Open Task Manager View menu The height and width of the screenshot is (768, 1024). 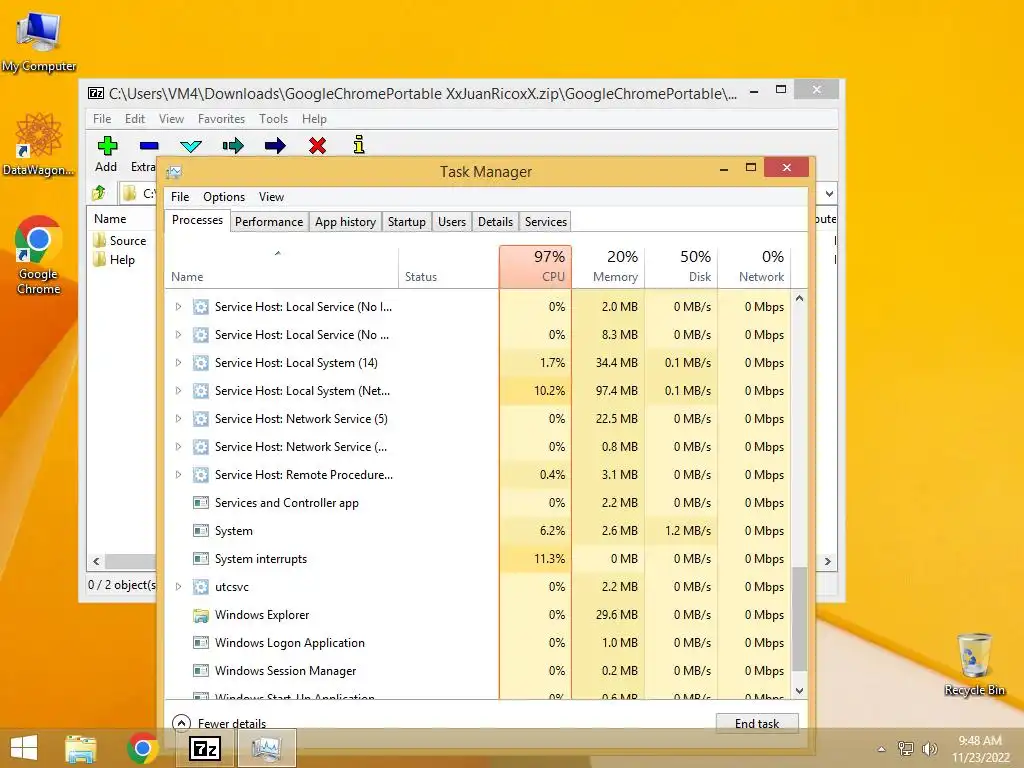click(271, 197)
